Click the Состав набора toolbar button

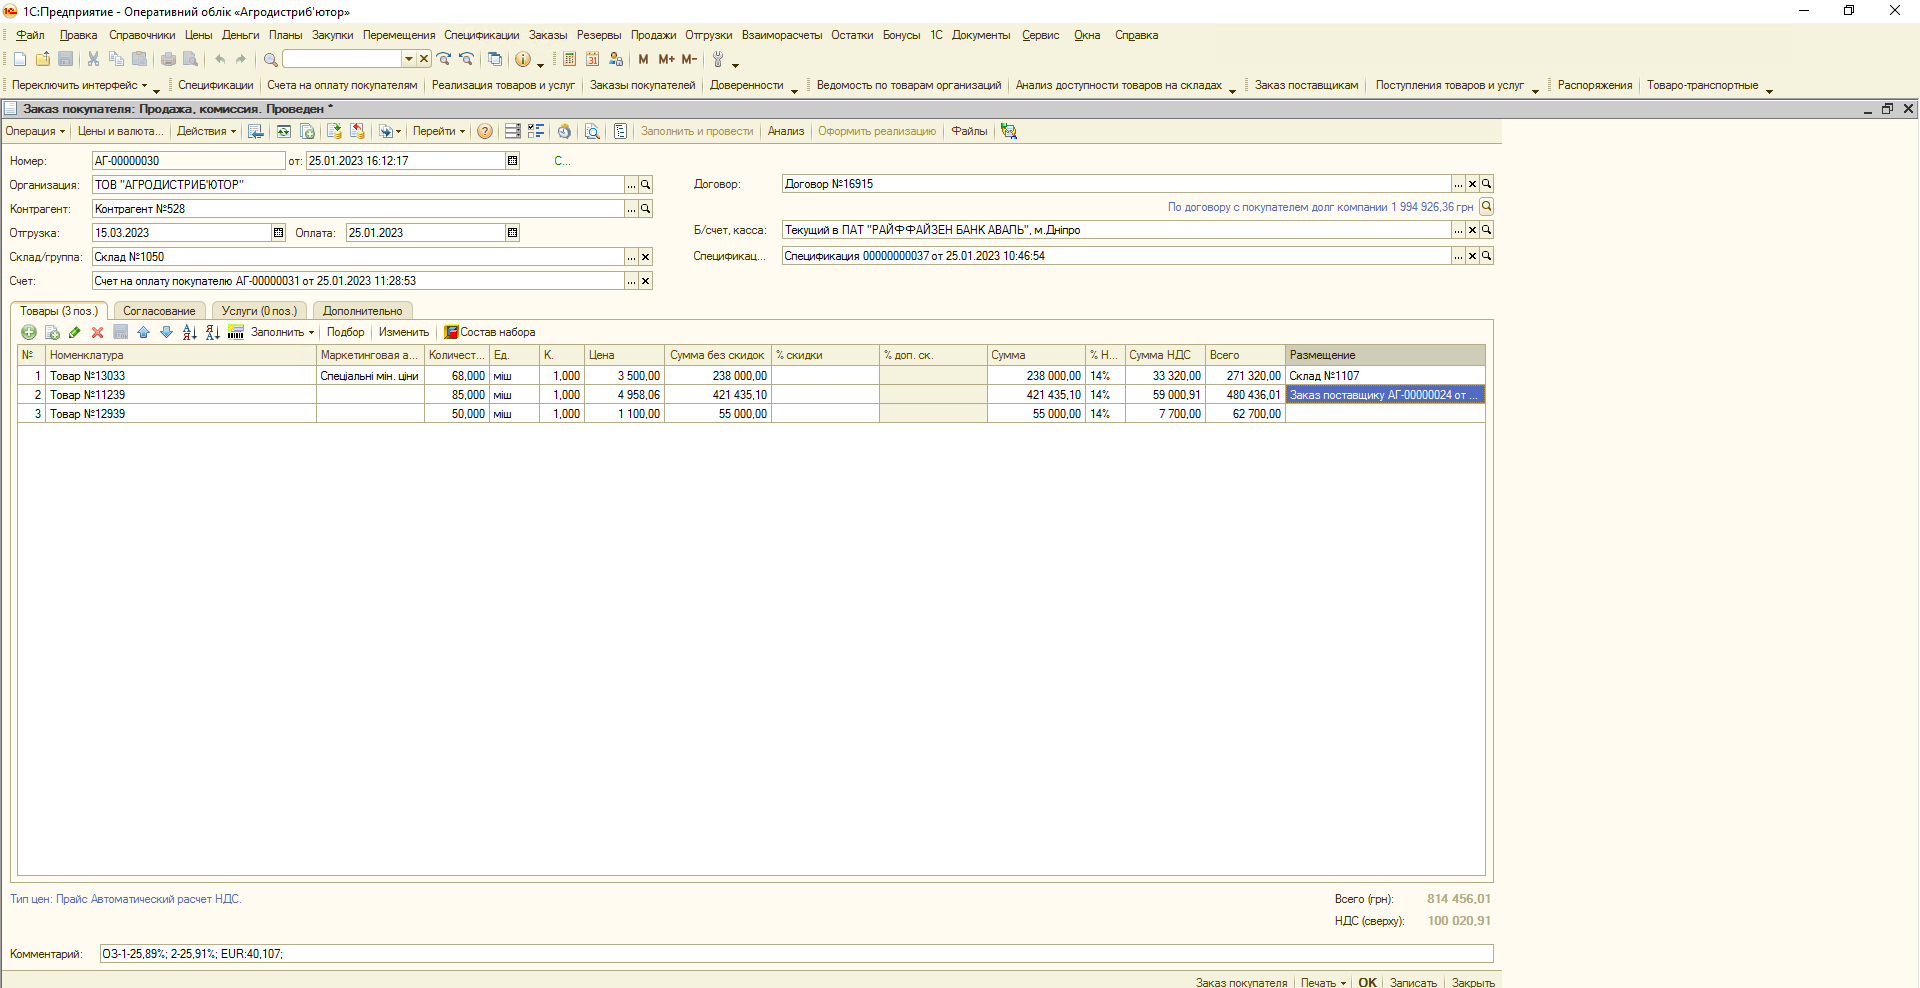point(490,332)
